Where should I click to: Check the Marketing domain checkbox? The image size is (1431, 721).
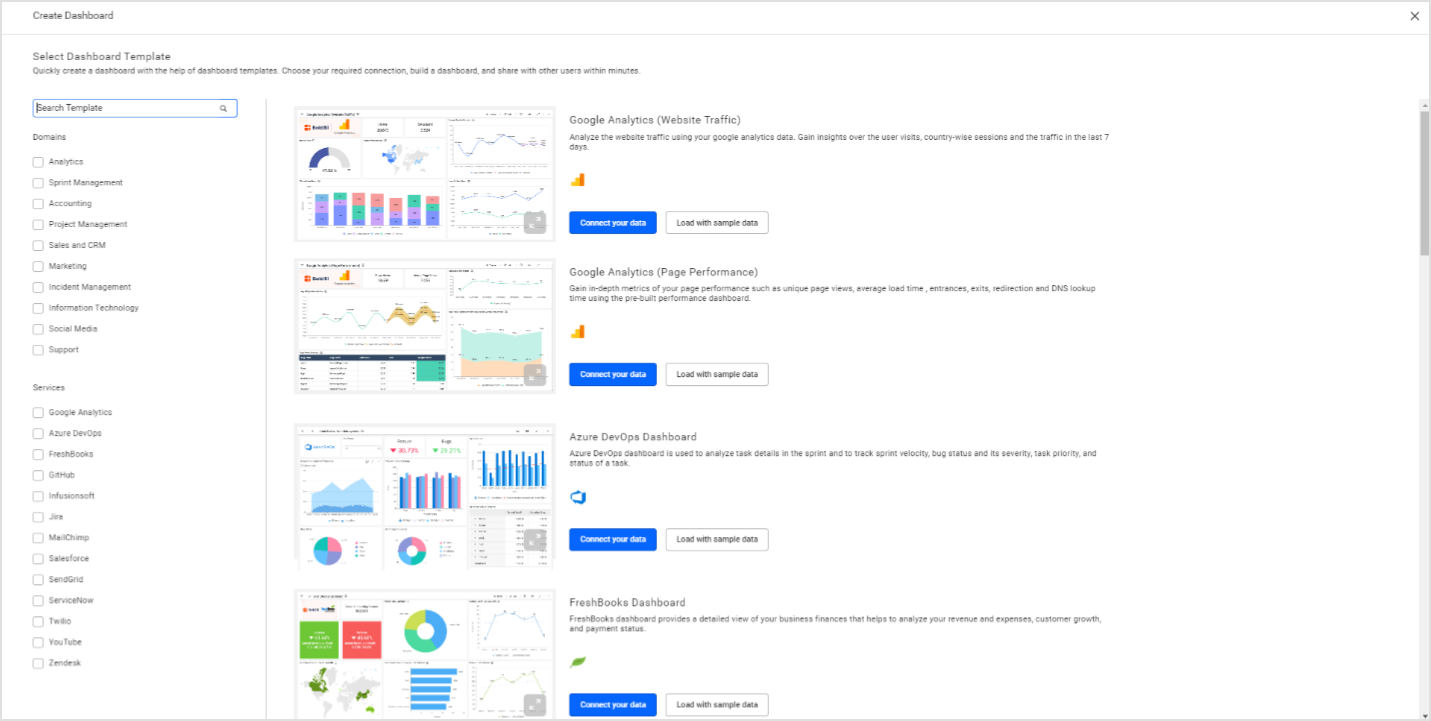click(38, 267)
